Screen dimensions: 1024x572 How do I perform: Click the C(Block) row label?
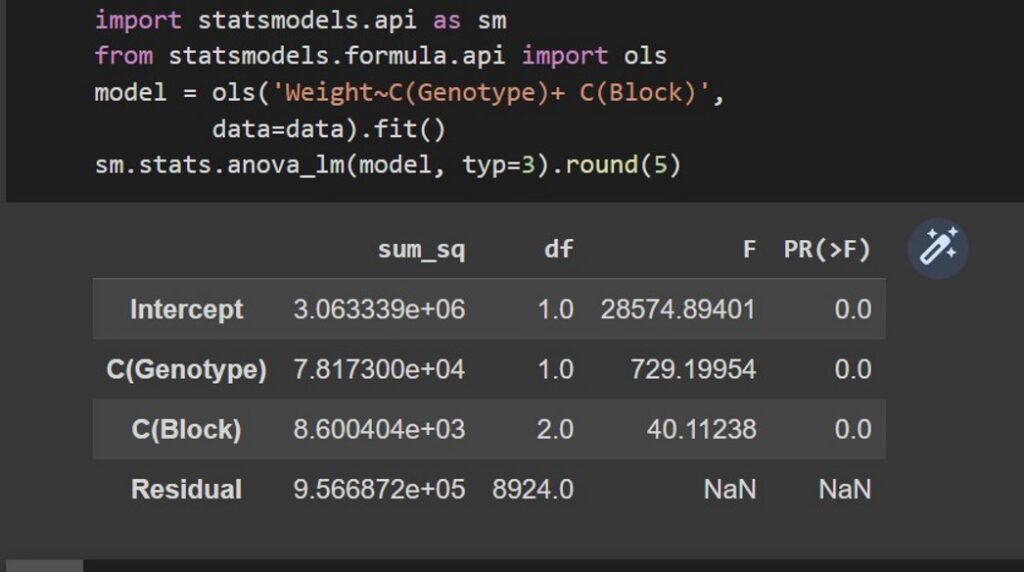(x=187, y=429)
